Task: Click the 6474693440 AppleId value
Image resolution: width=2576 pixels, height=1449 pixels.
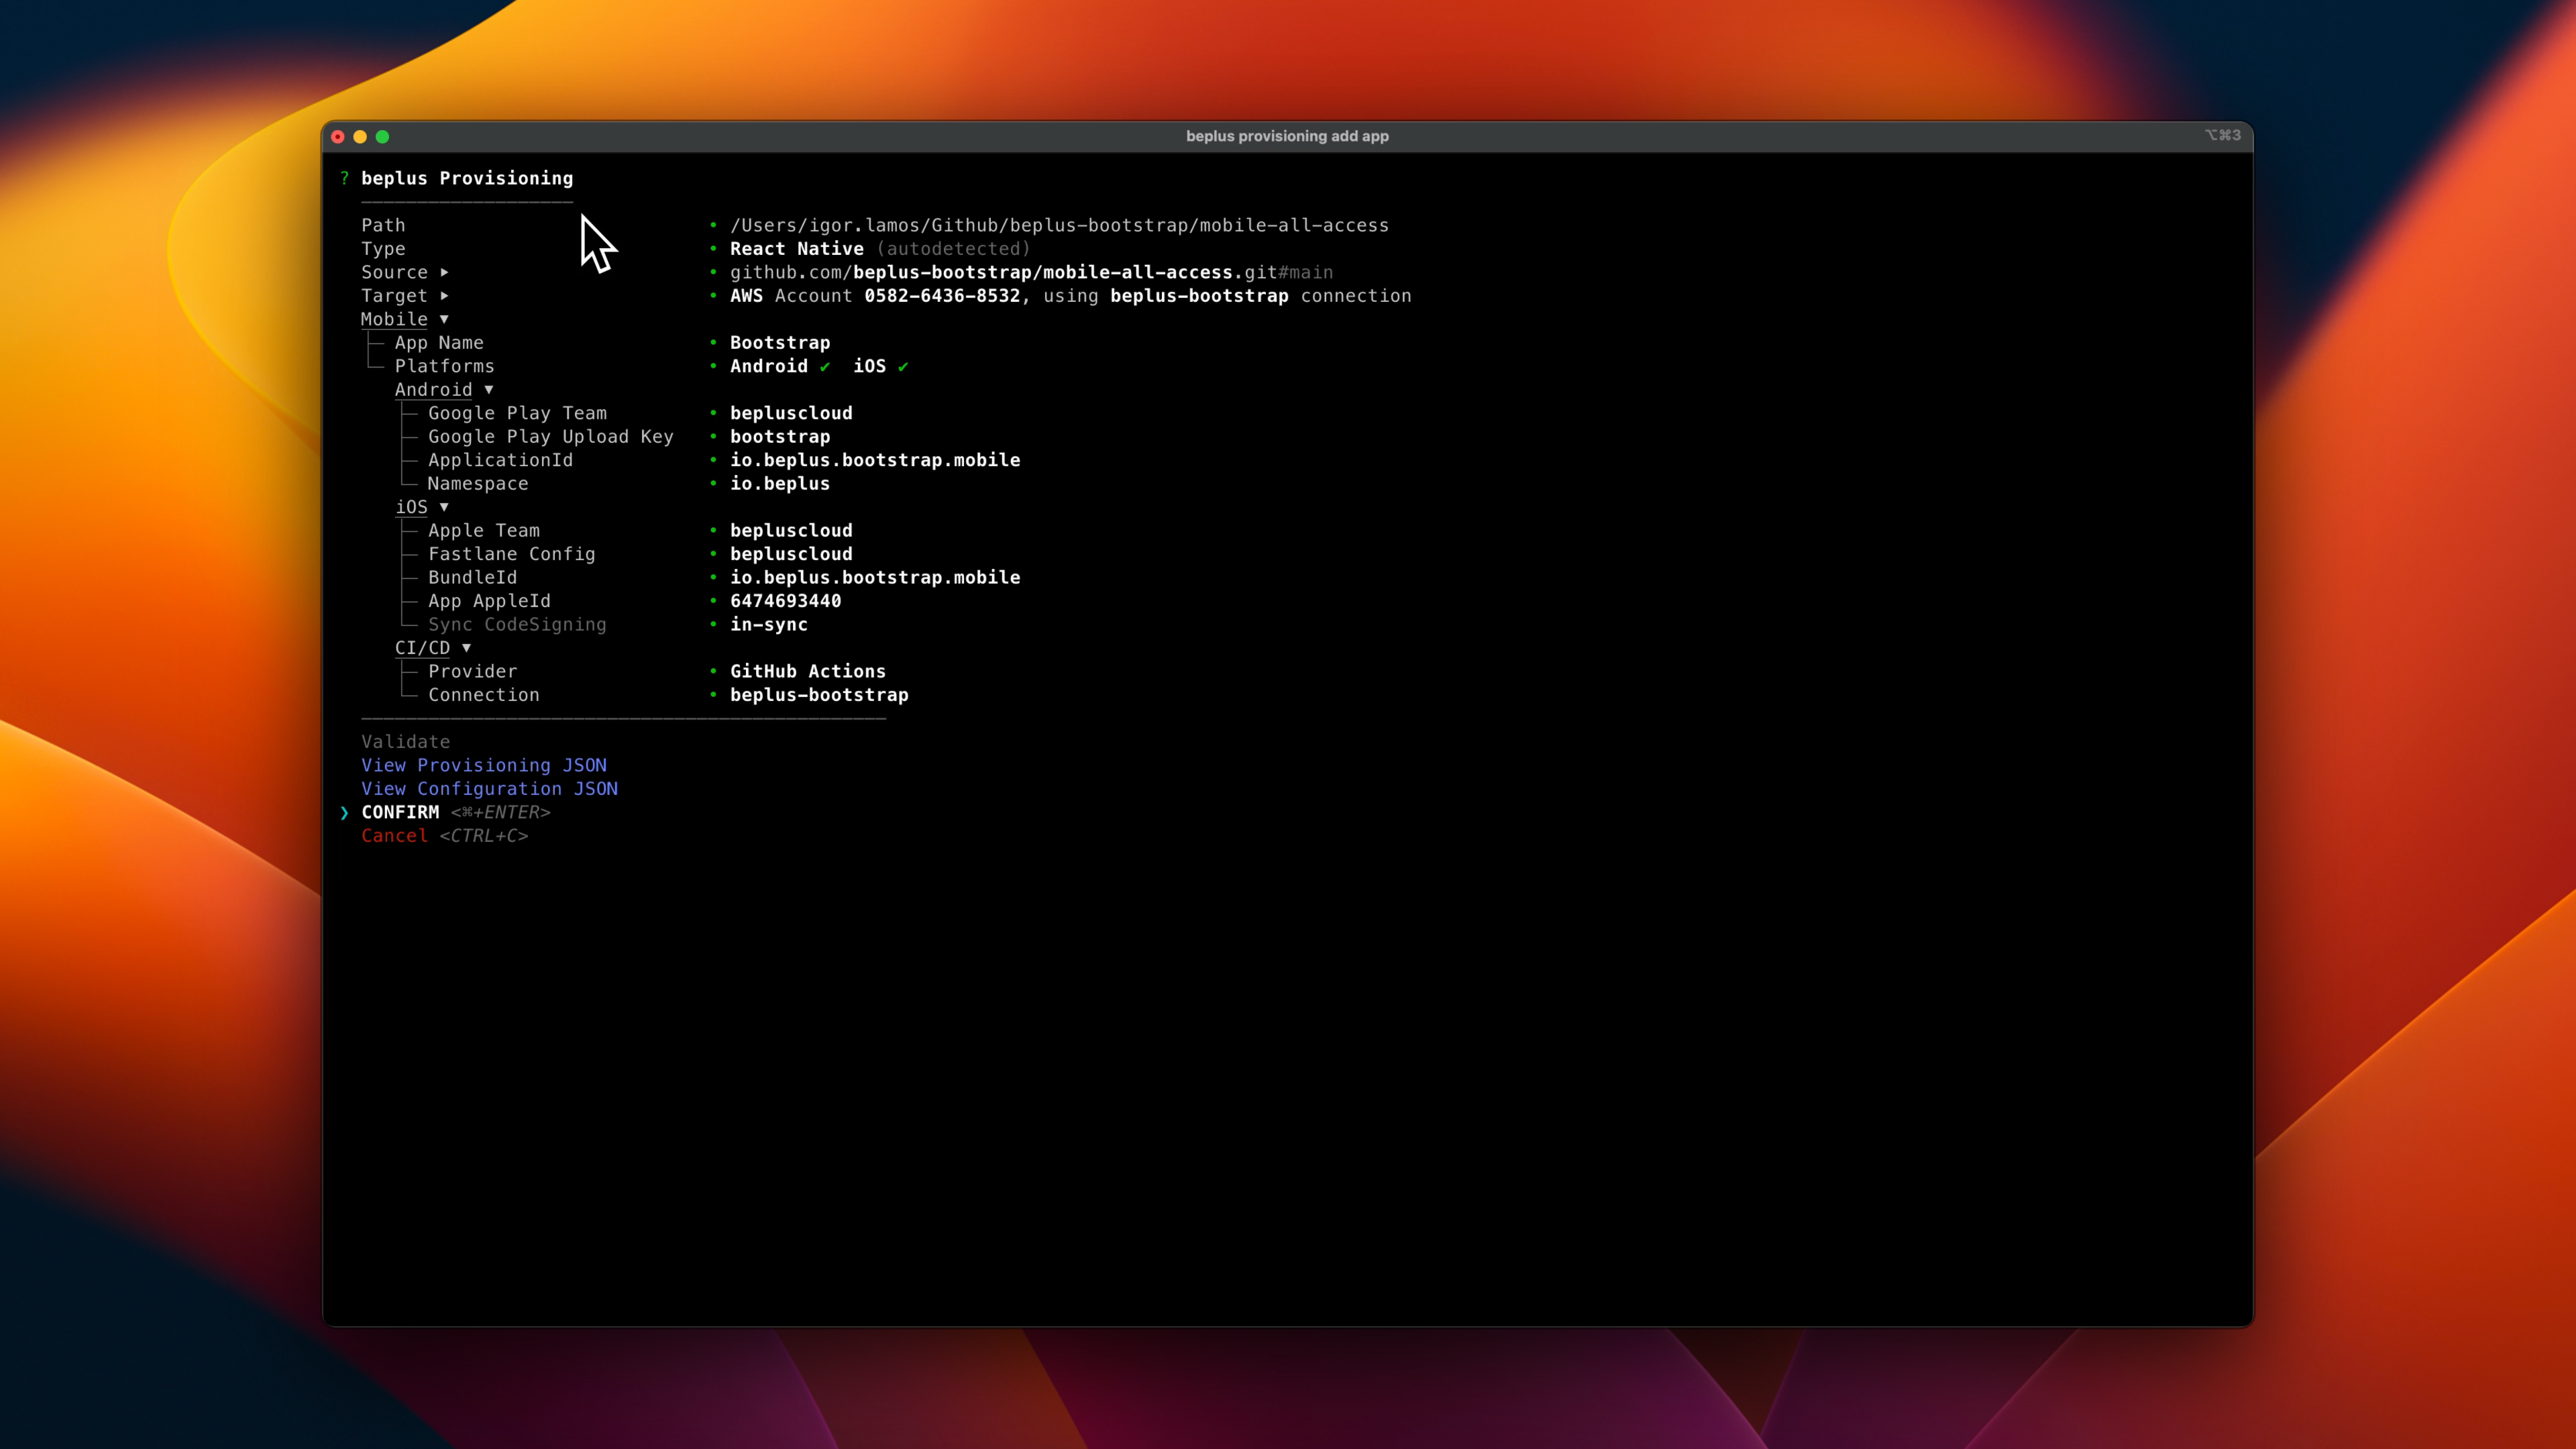Action: pos(786,601)
